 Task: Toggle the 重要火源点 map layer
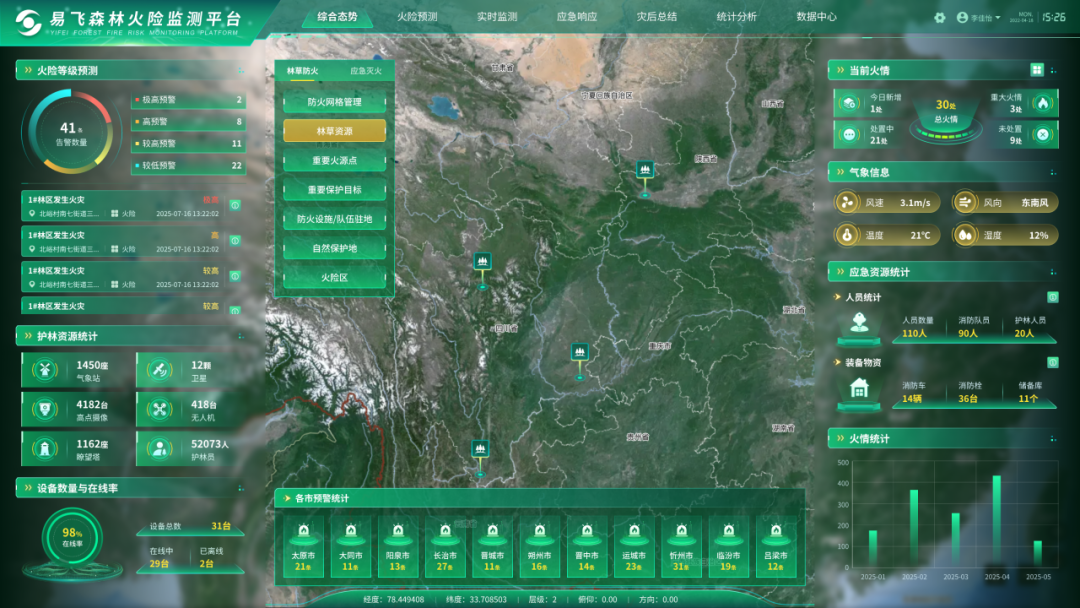pyautogui.click(x=334, y=161)
